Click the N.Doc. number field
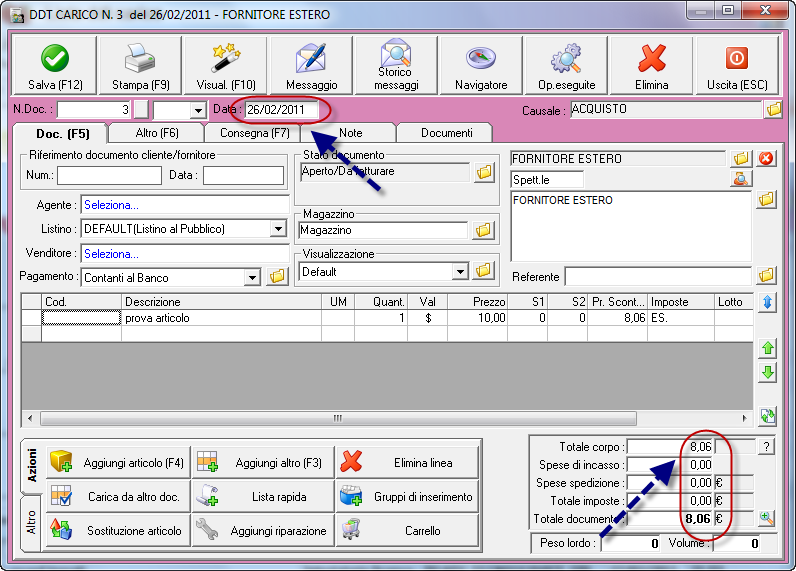This screenshot has height=571, width=796. click(94, 110)
